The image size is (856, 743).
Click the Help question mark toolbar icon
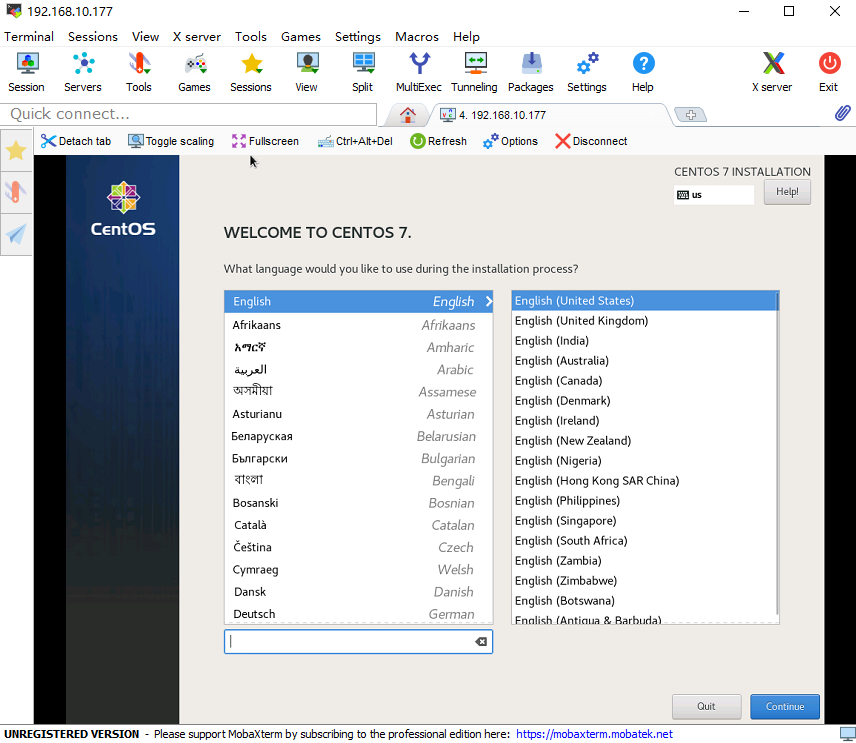(x=643, y=72)
